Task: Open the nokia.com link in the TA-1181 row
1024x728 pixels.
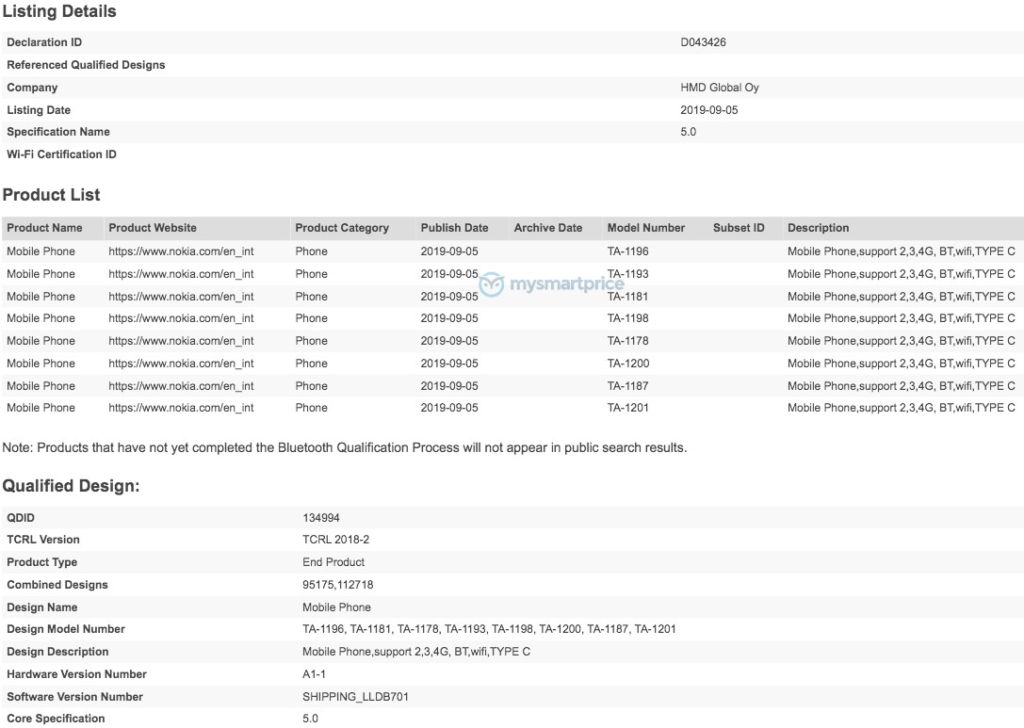Action: [181, 296]
